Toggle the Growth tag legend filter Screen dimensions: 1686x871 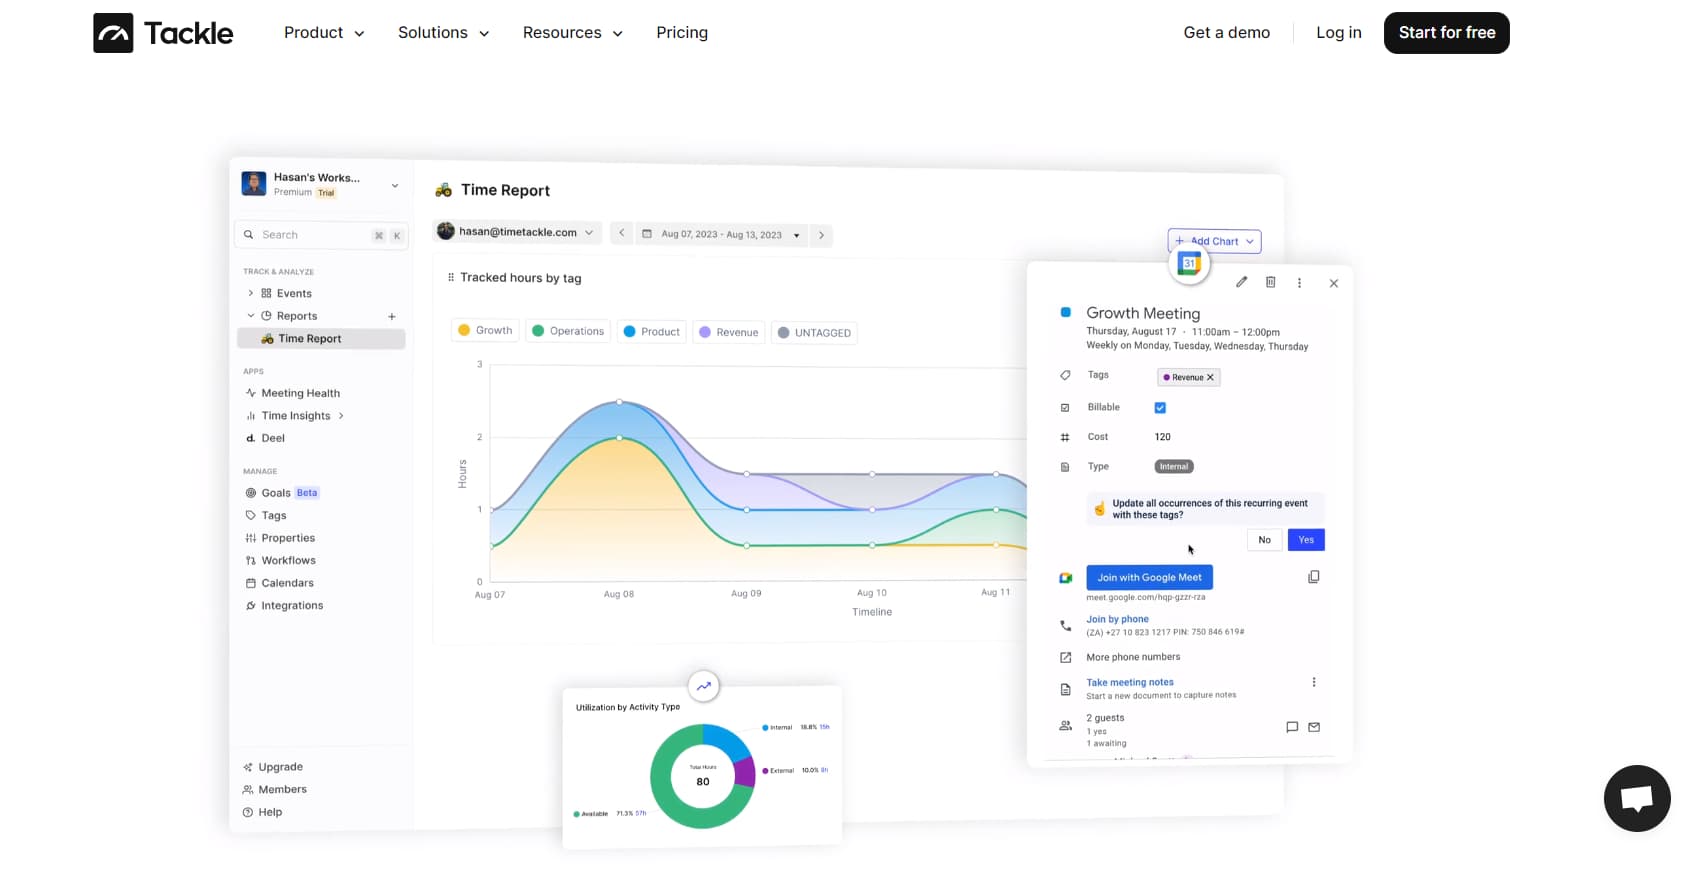[485, 331]
